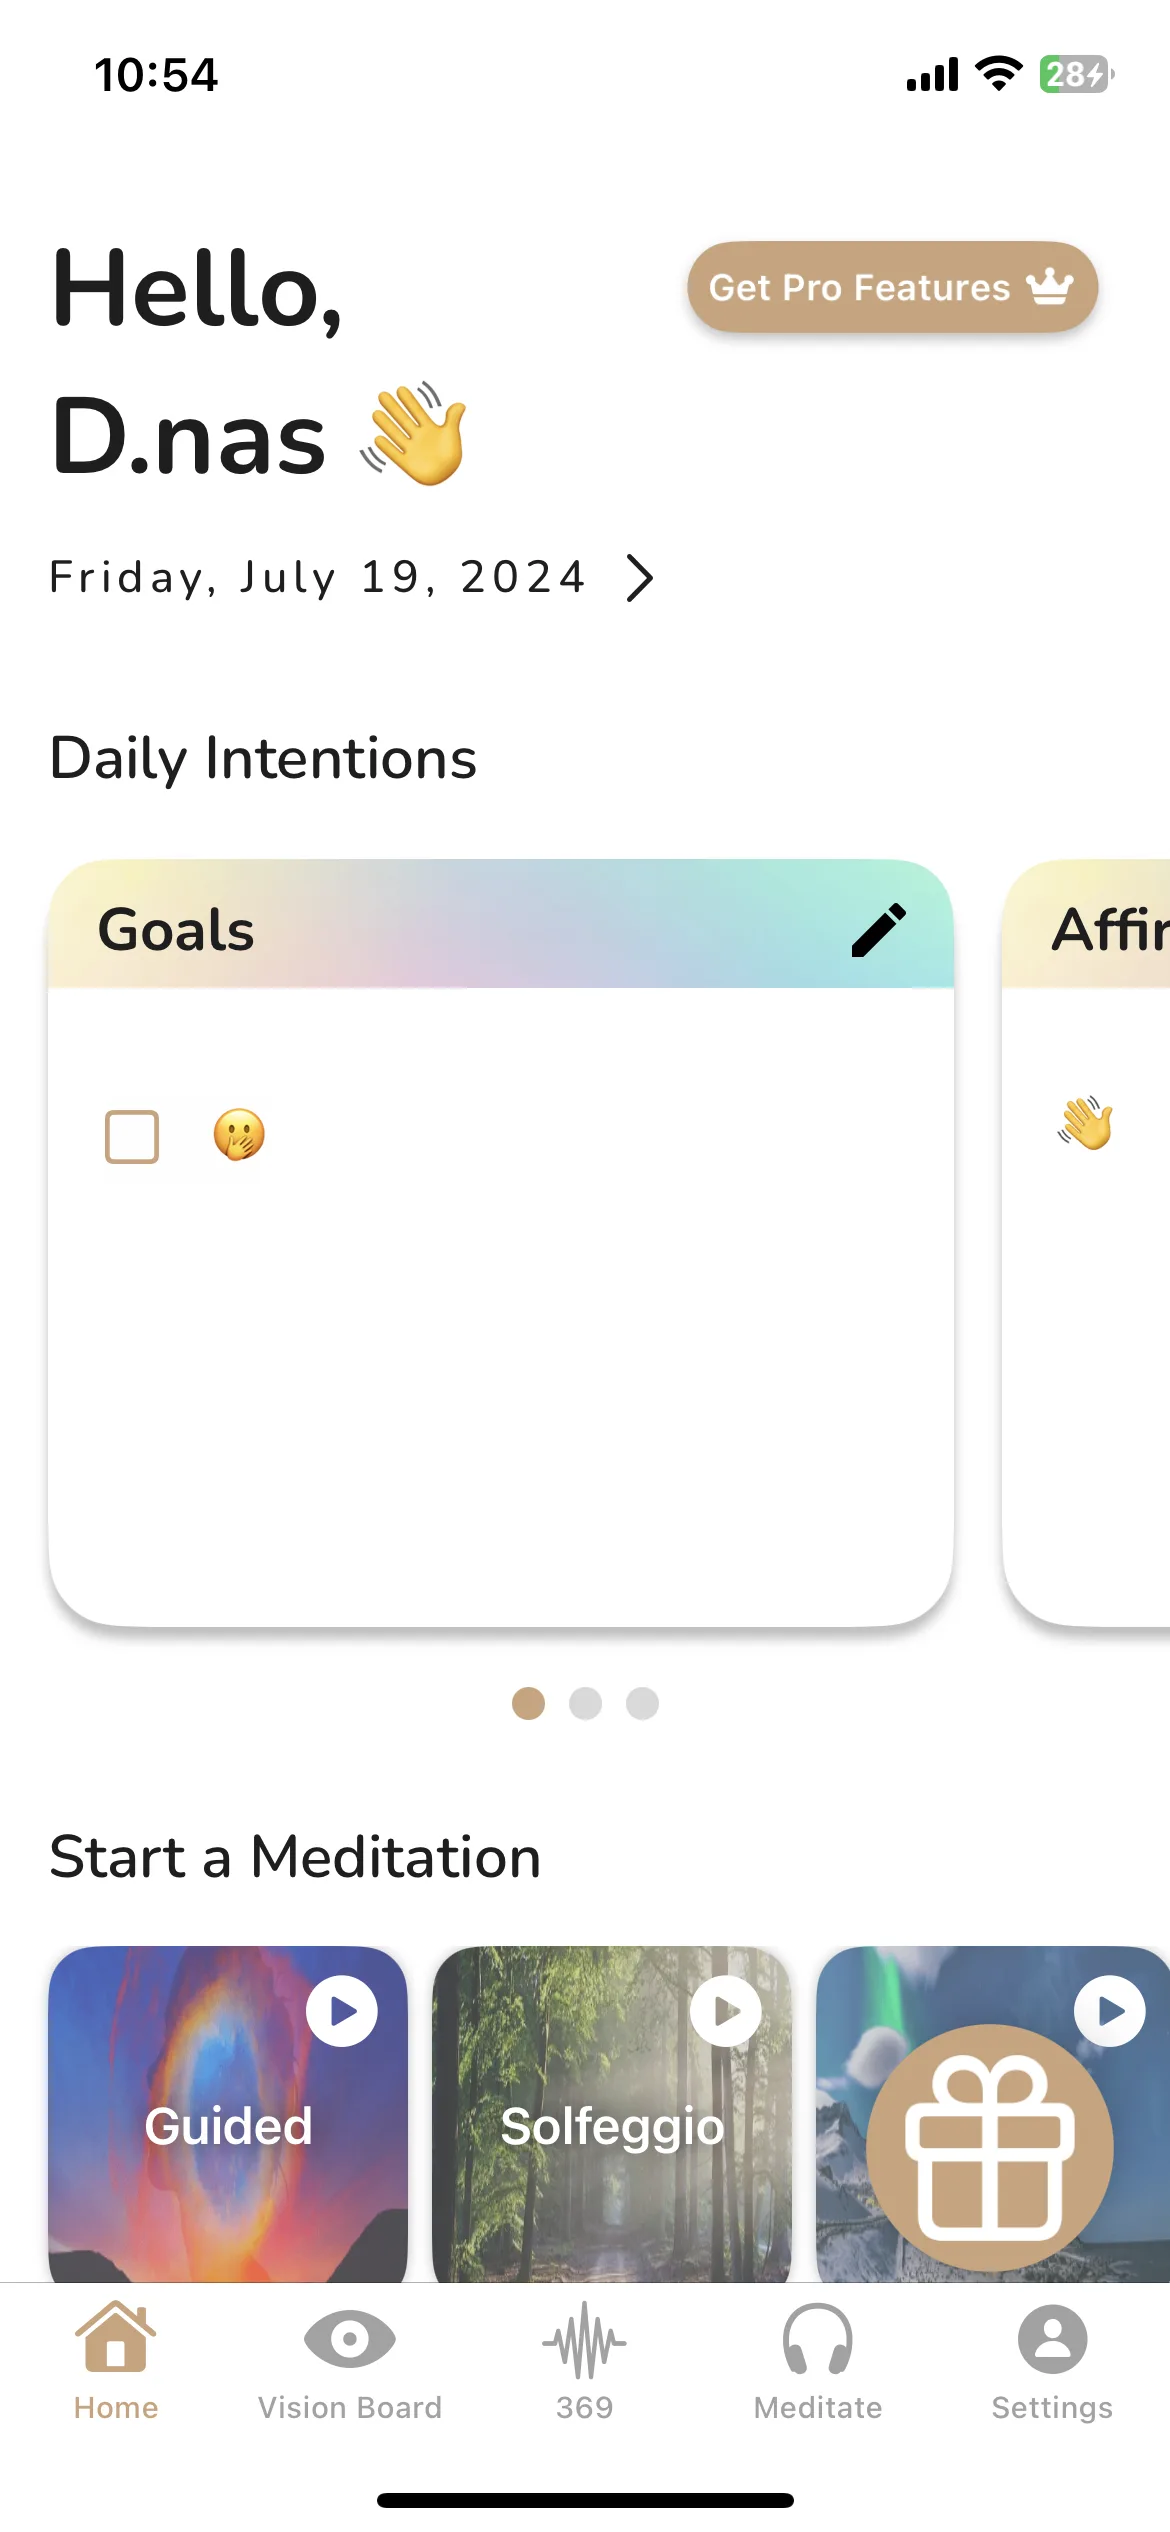Tap the pencil edit icon on Goals card

coord(879,930)
